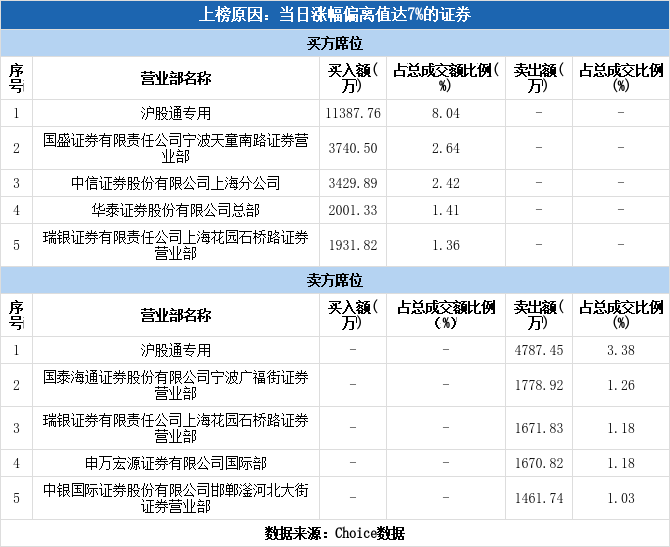Click buy amount 1931.82
Viewport: 670px width, 547px height.
(x=353, y=245)
